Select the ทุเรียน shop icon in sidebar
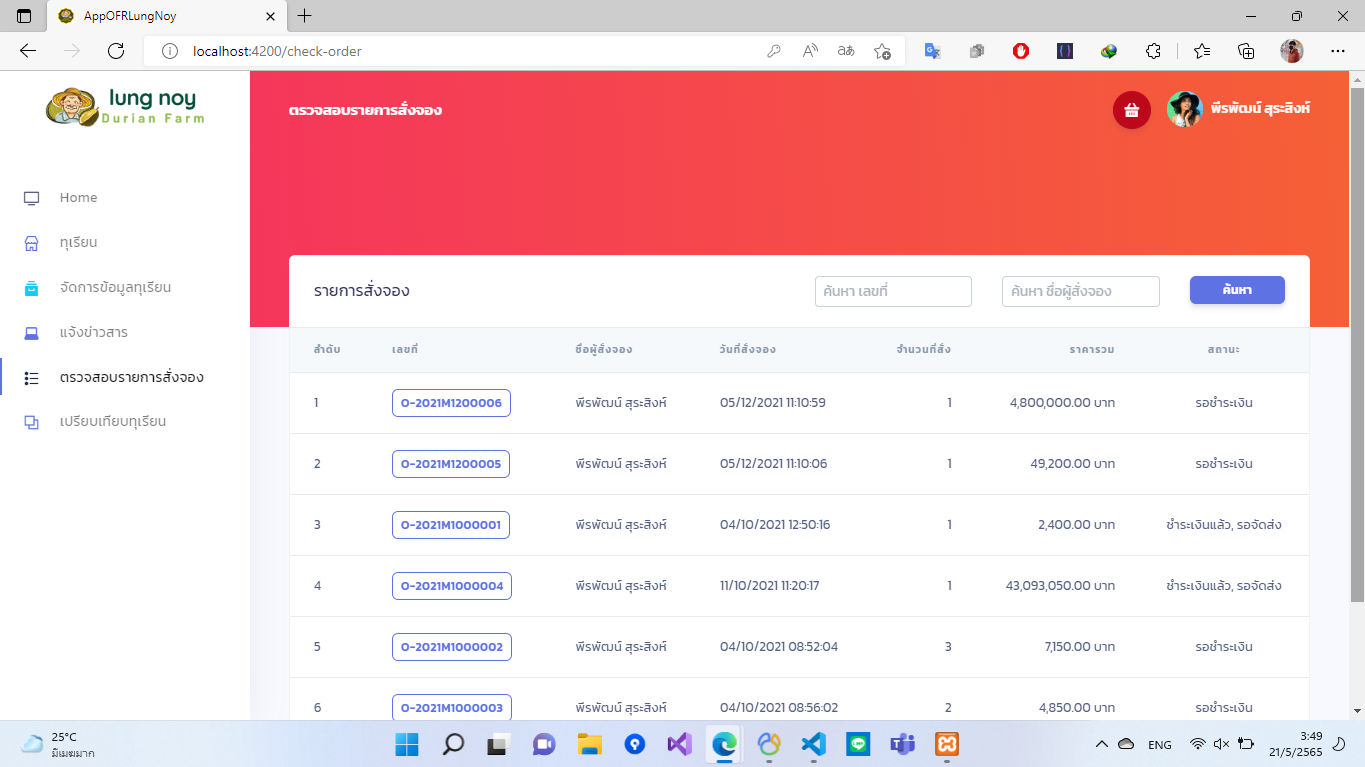 (x=31, y=243)
